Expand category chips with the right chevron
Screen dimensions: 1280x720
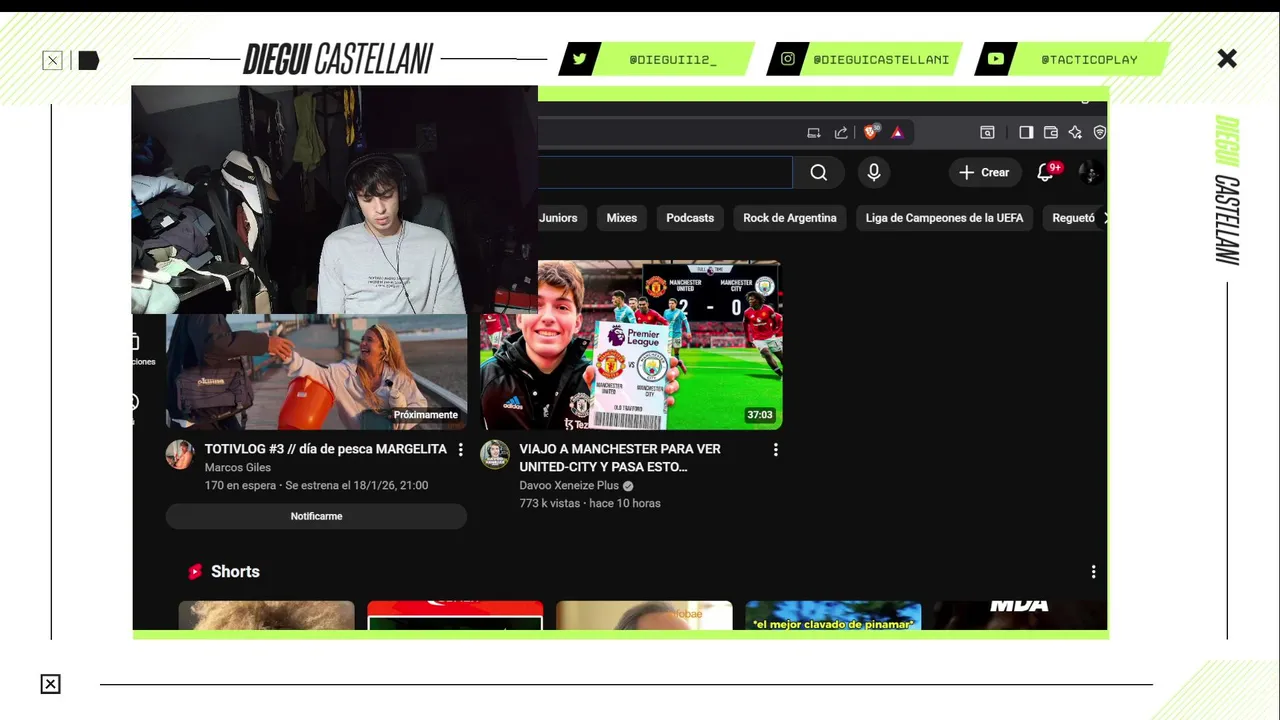[1105, 218]
